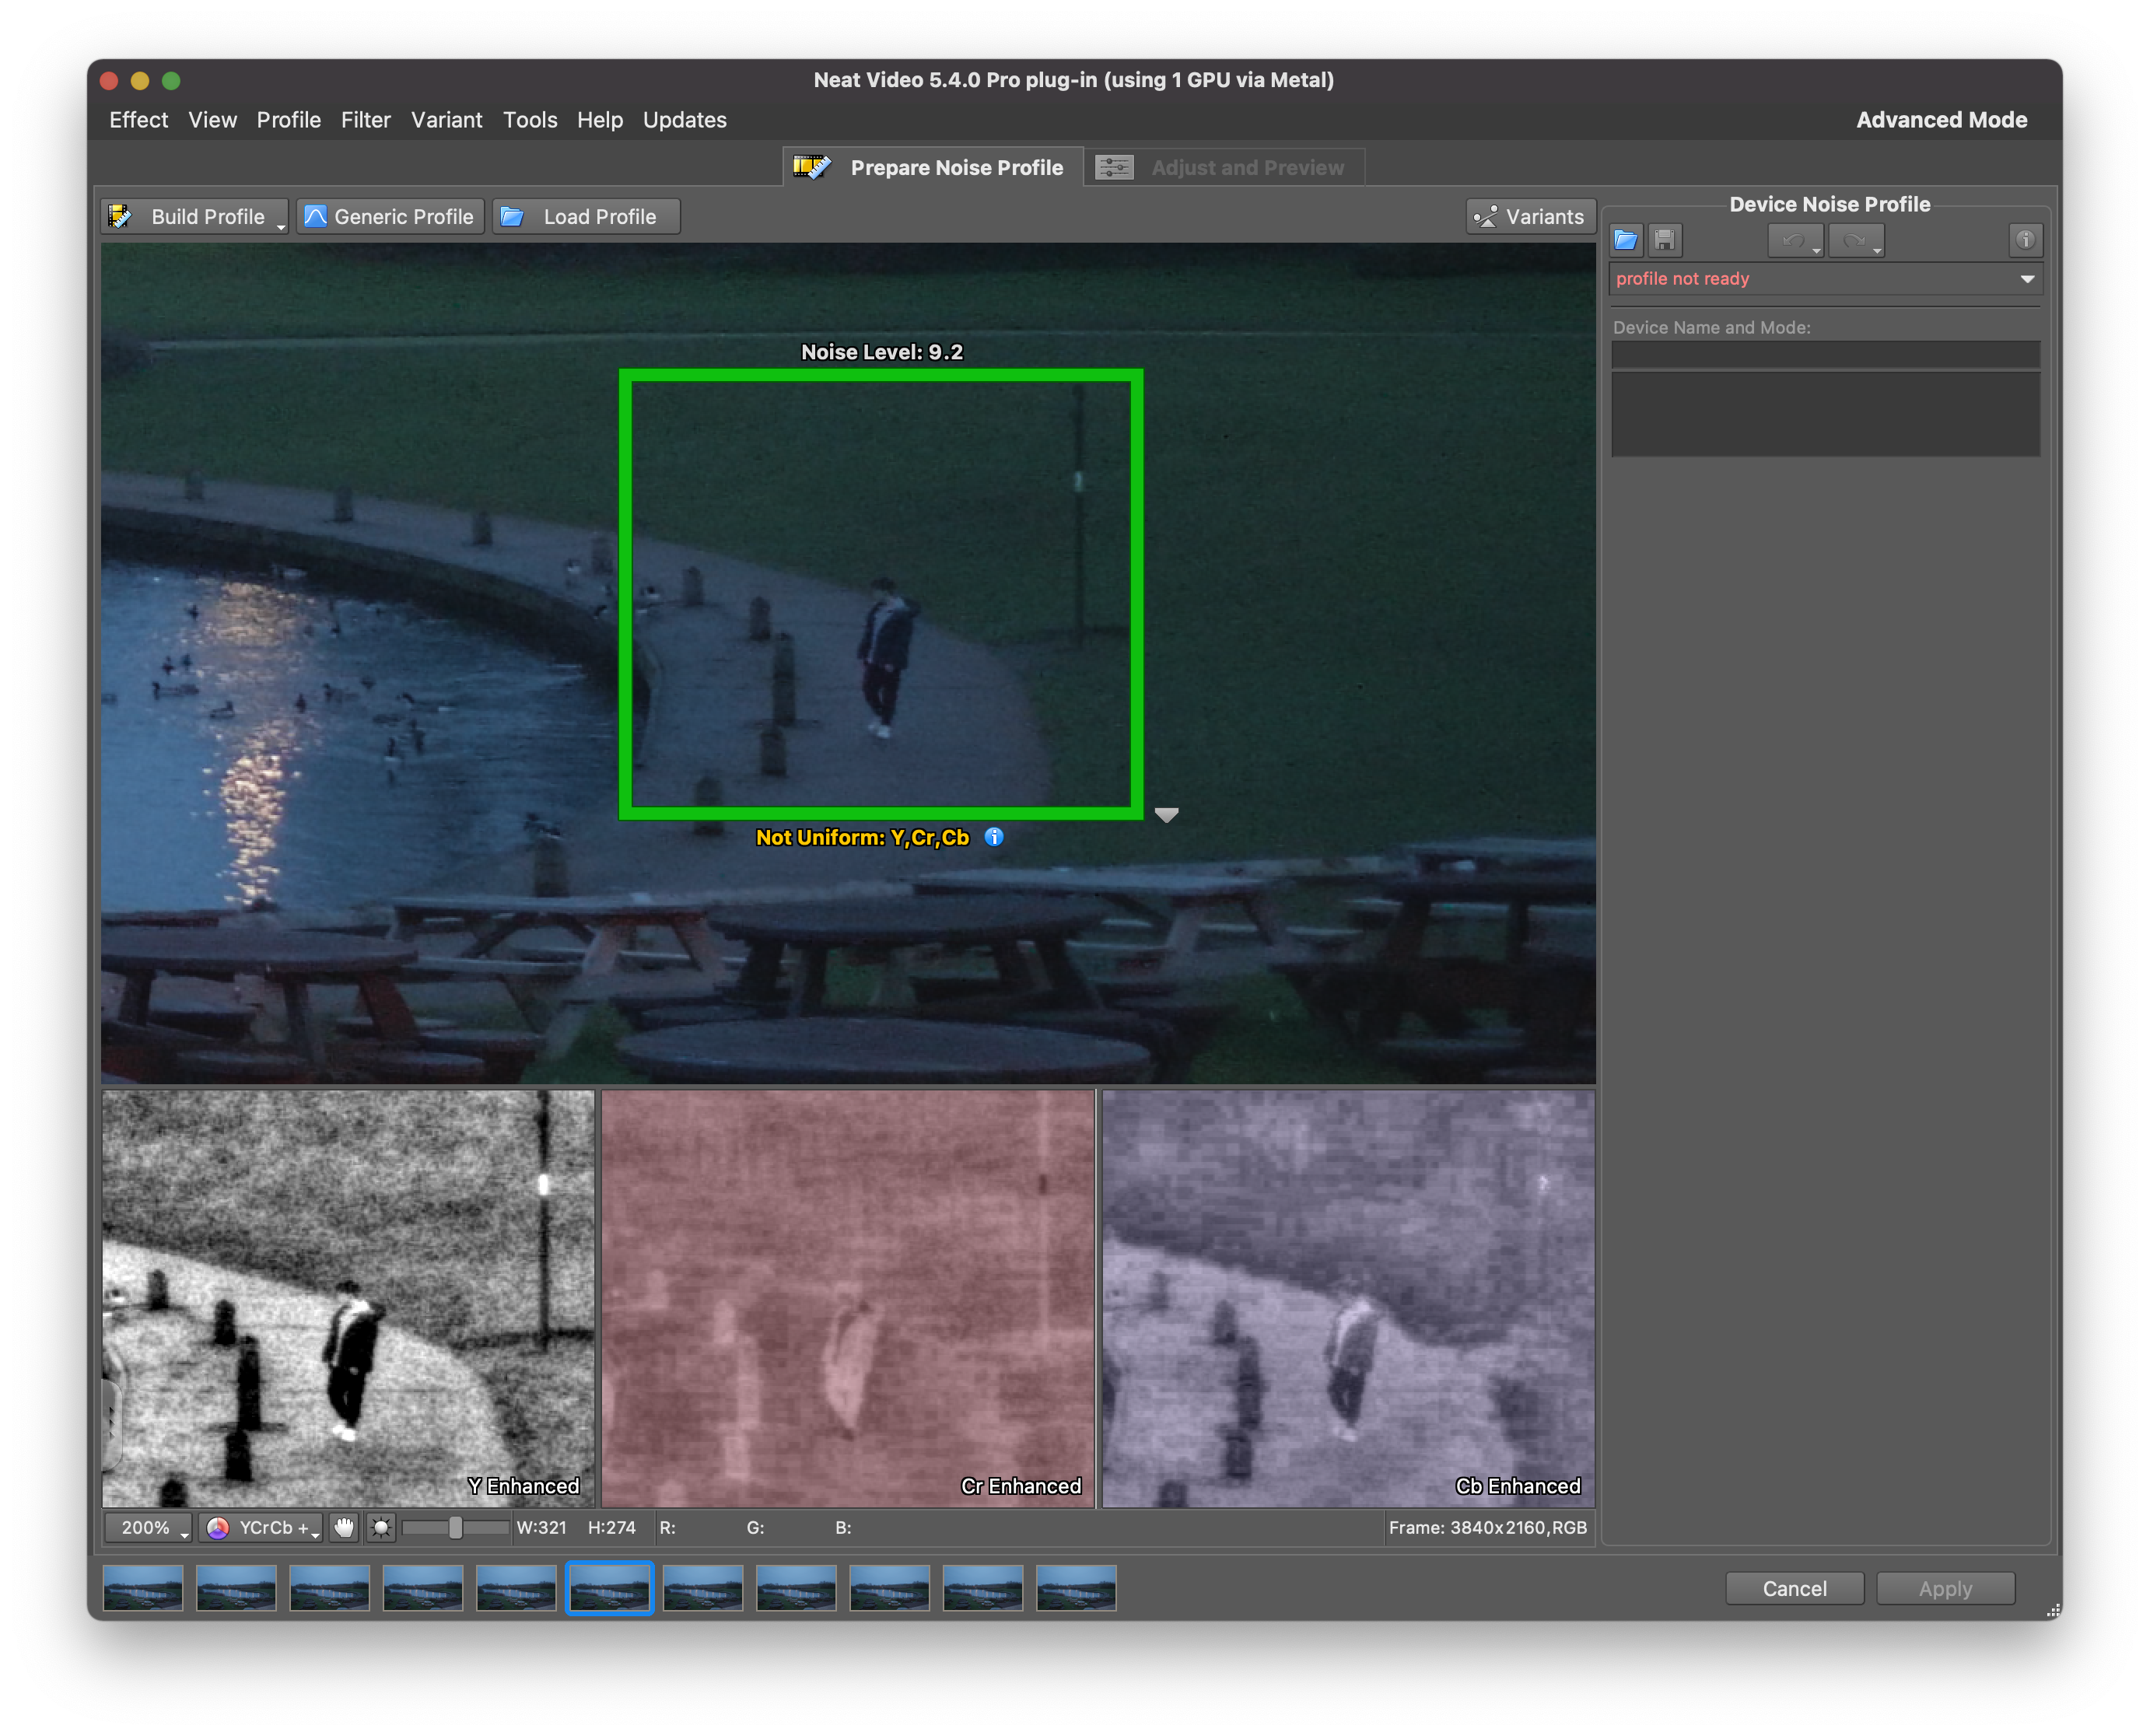Click the Cancel button
2150x1736 pixels.
[1794, 1589]
